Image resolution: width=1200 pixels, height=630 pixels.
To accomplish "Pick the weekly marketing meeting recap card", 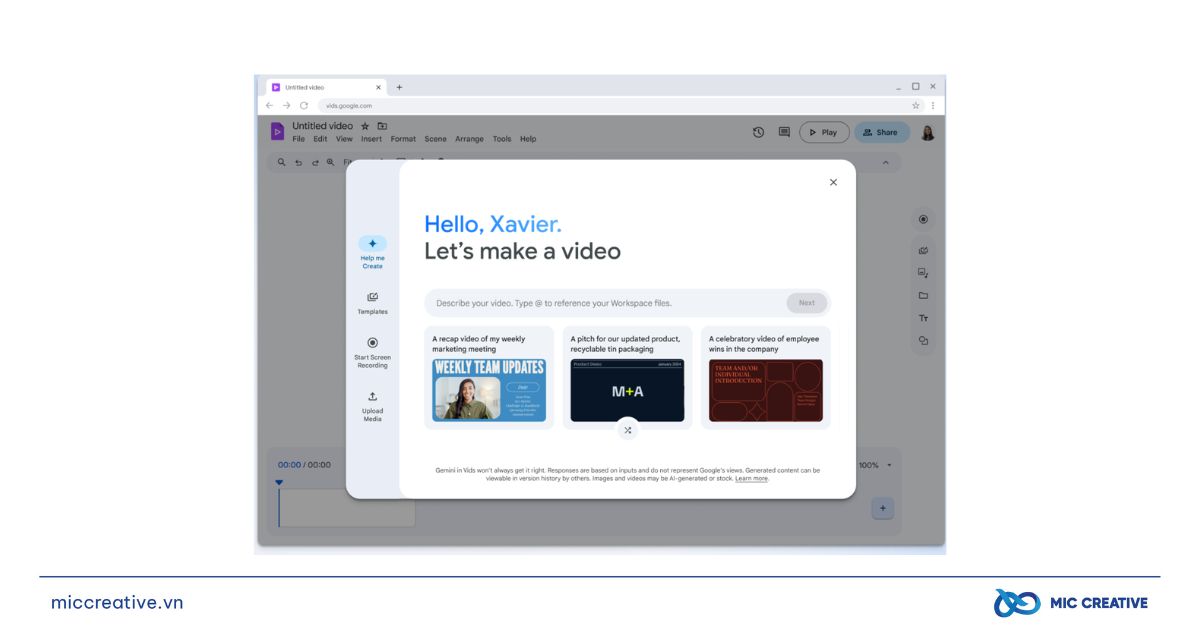I will click(x=489, y=378).
